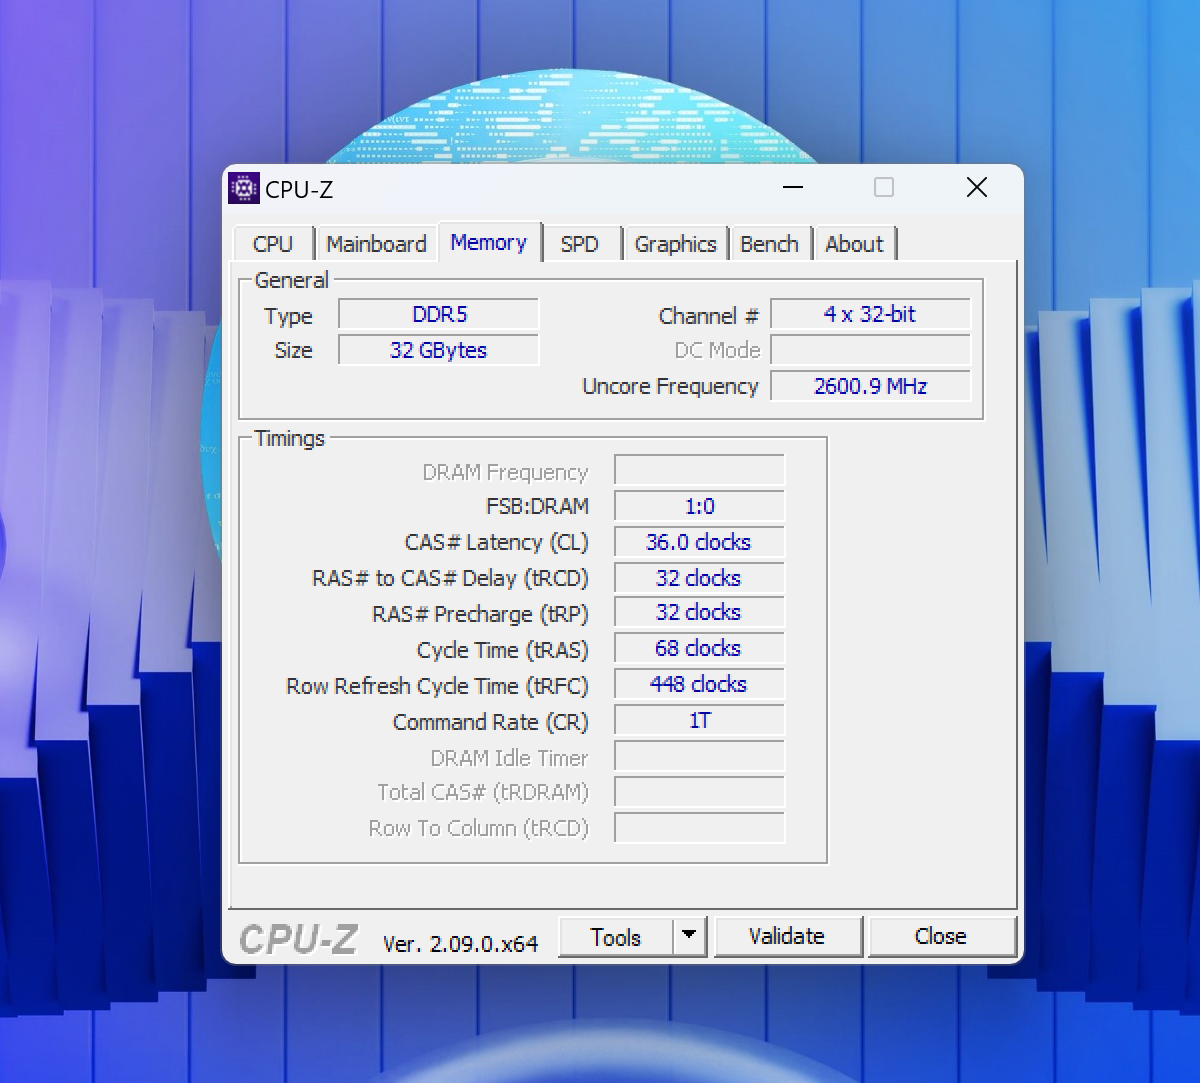Go to the SPD tab
The height and width of the screenshot is (1083, 1200).
point(580,244)
